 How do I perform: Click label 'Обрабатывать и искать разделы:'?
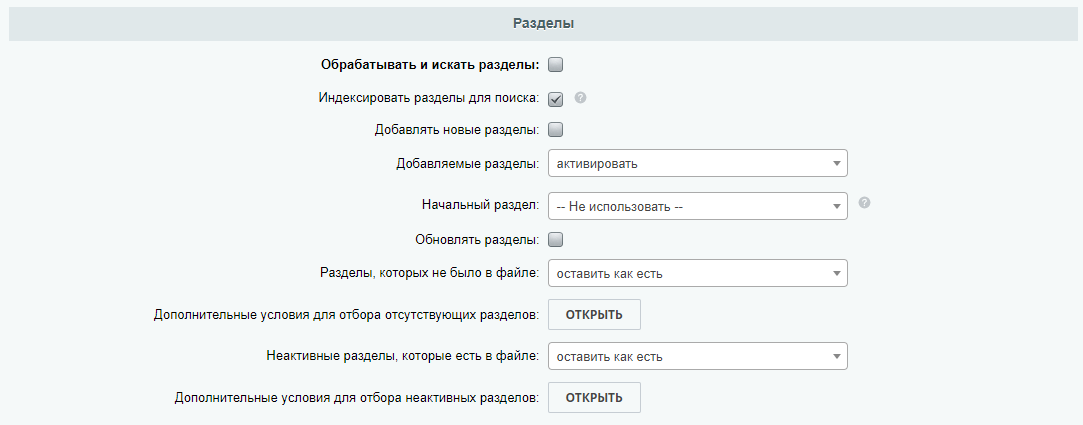pos(430,65)
